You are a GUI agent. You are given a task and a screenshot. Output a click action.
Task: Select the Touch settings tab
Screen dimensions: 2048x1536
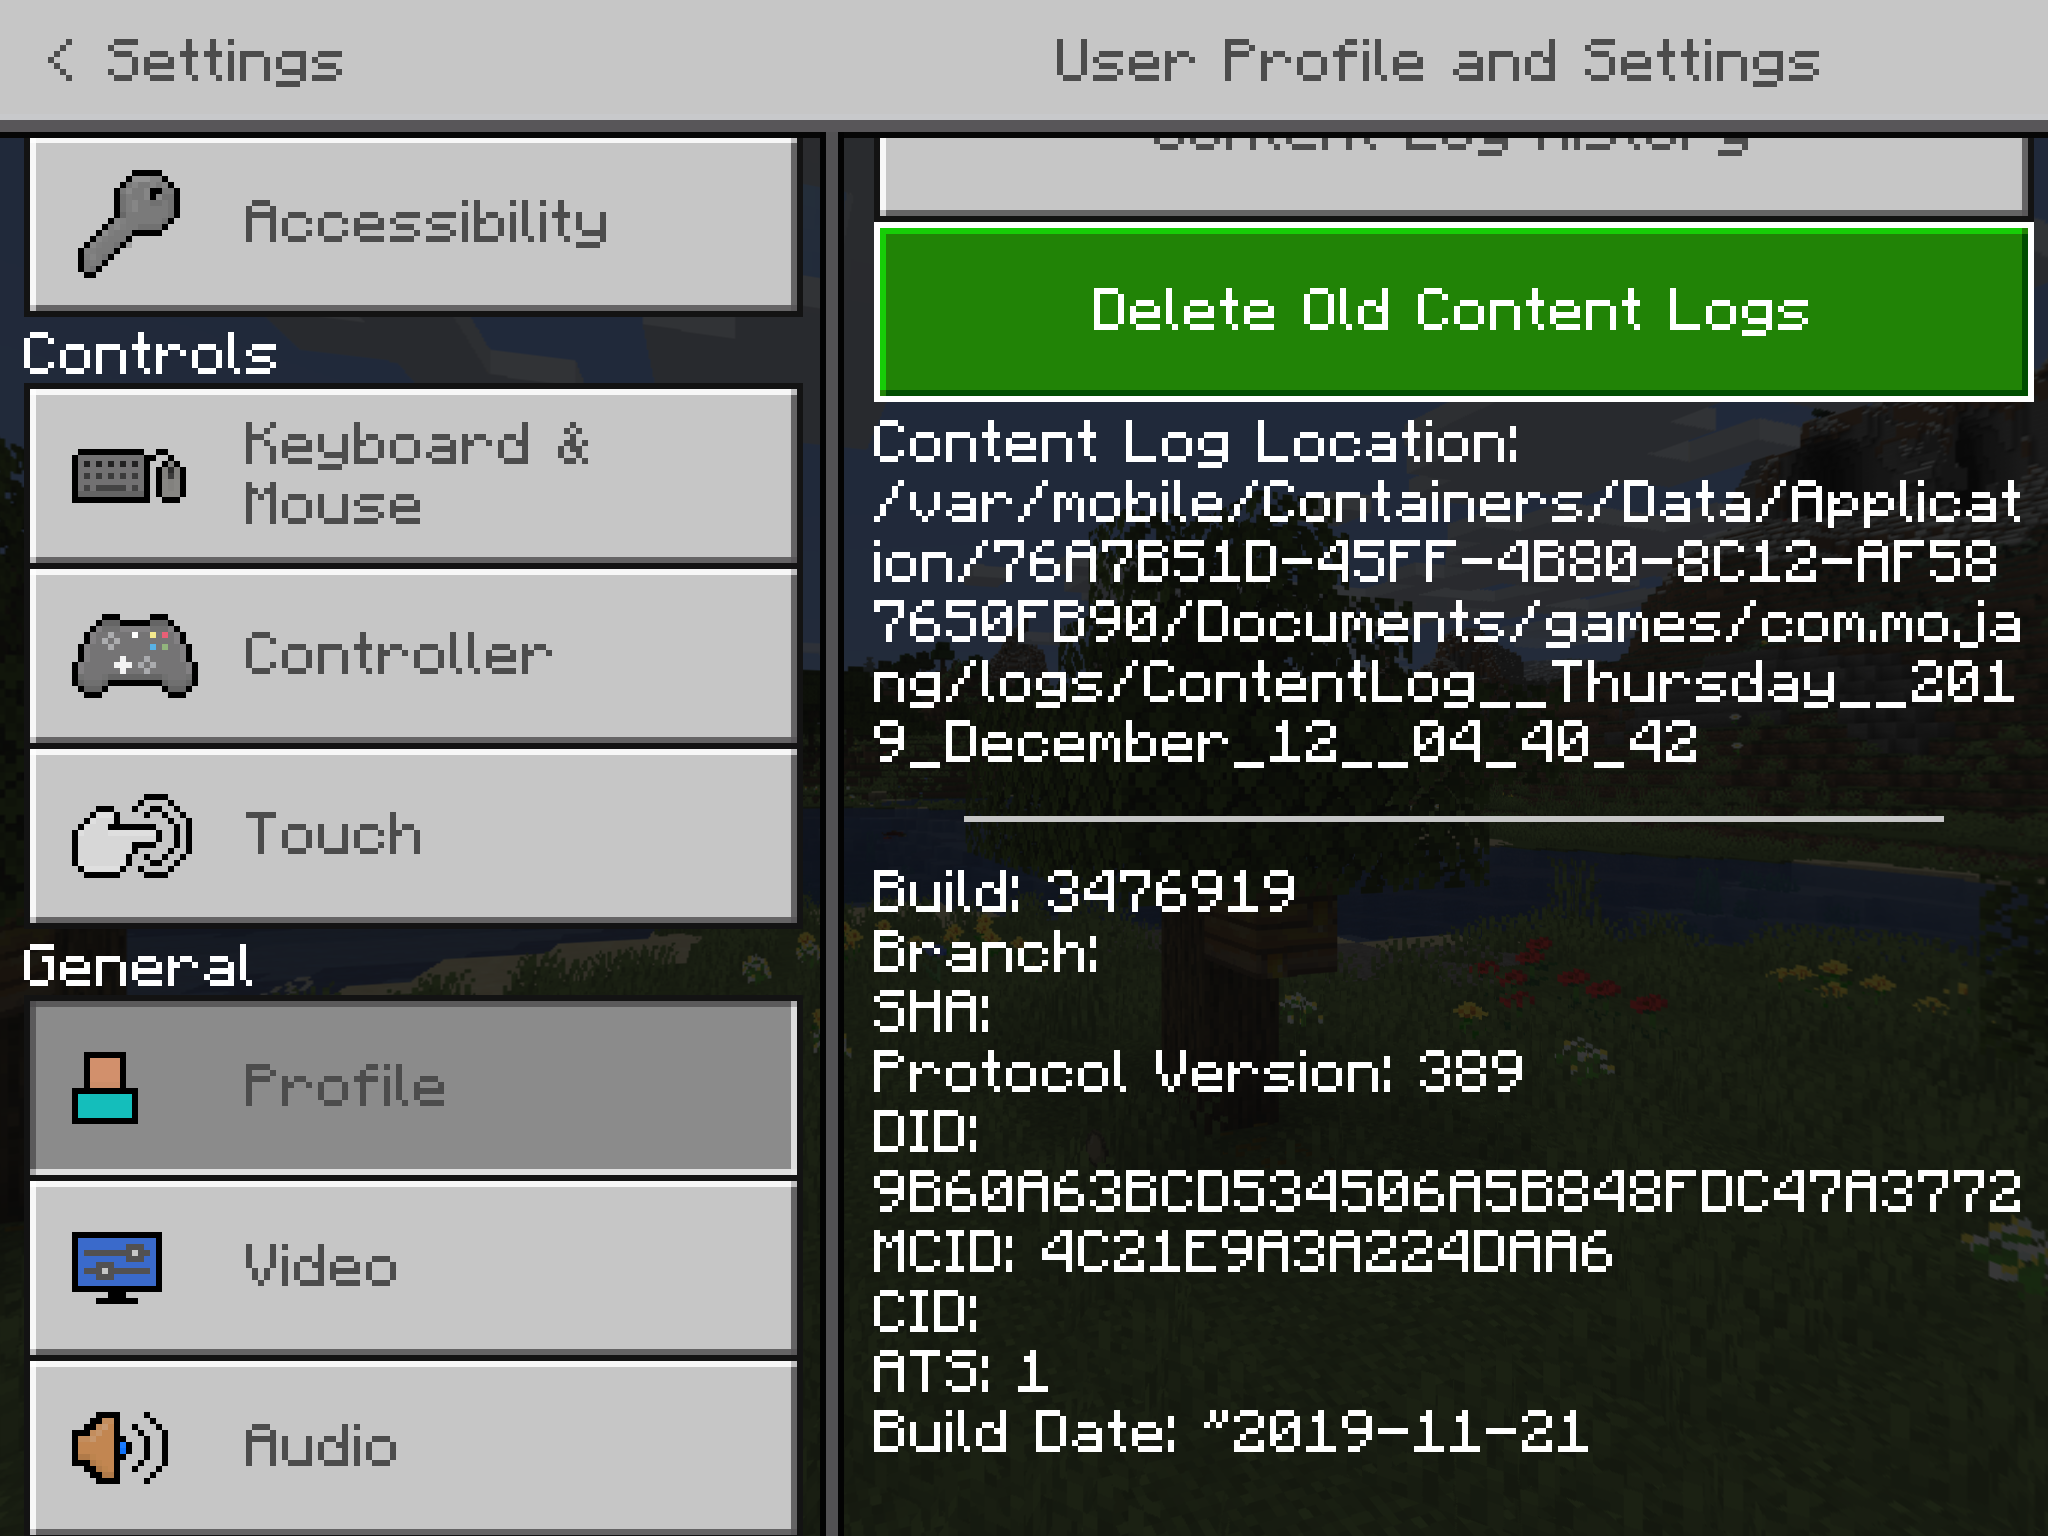point(413,836)
